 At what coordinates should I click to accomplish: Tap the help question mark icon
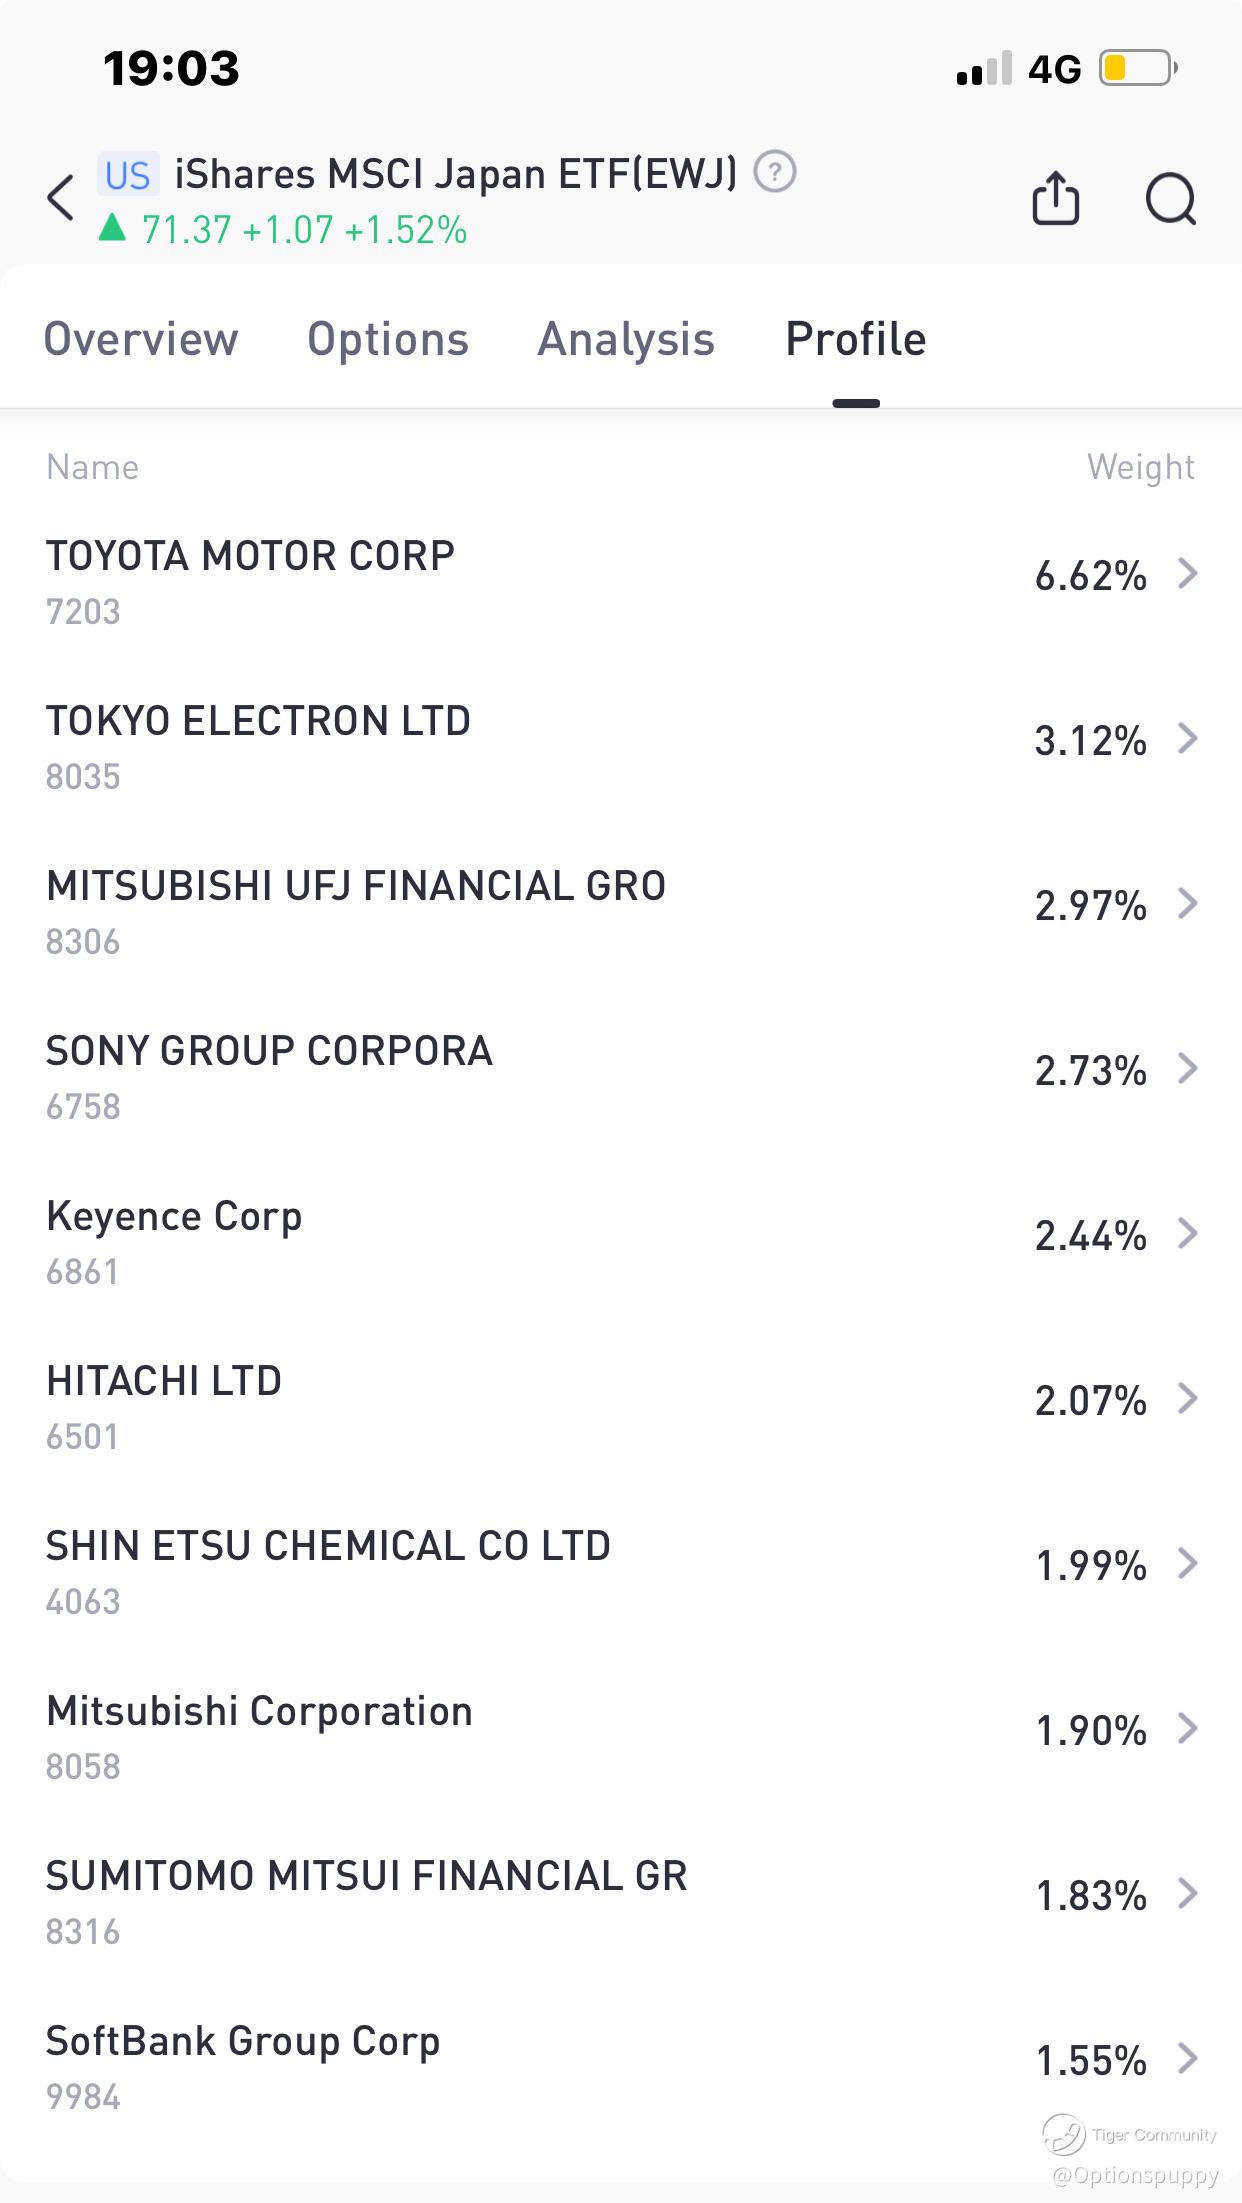[x=774, y=172]
